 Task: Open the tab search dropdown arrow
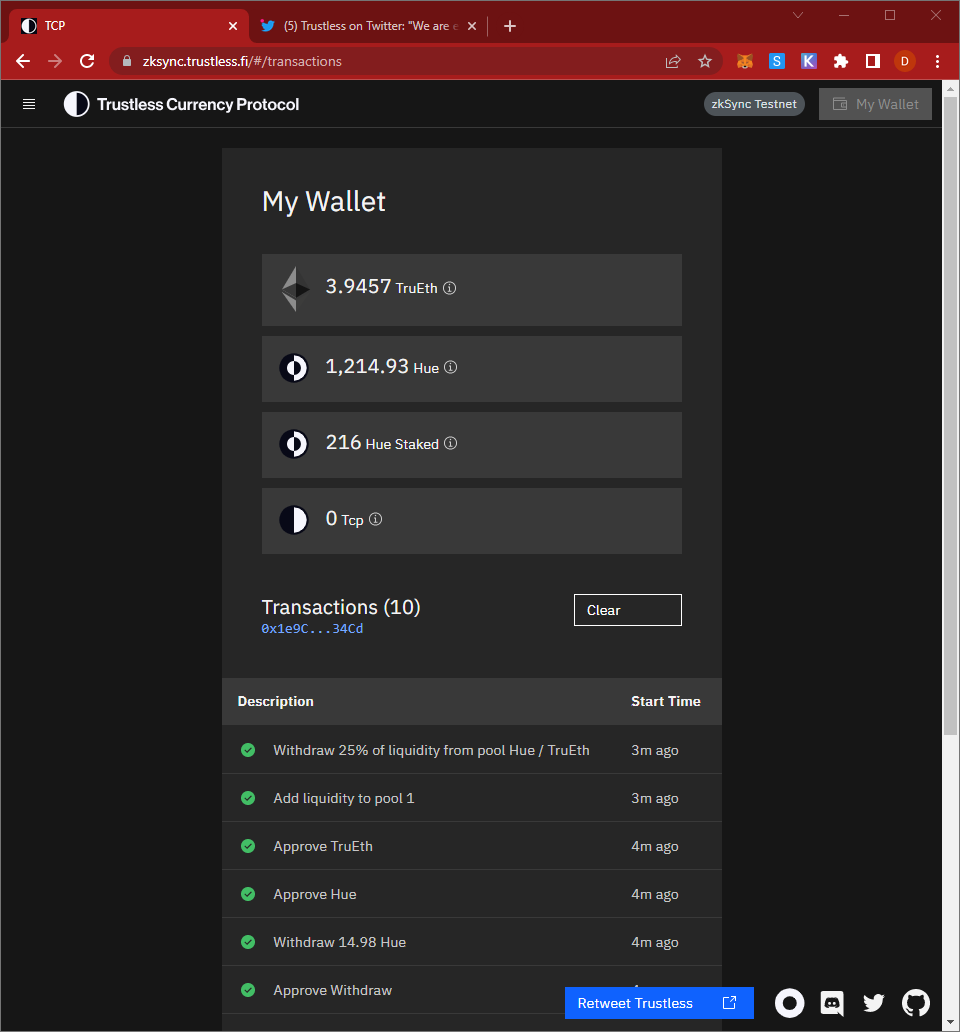coord(797,15)
